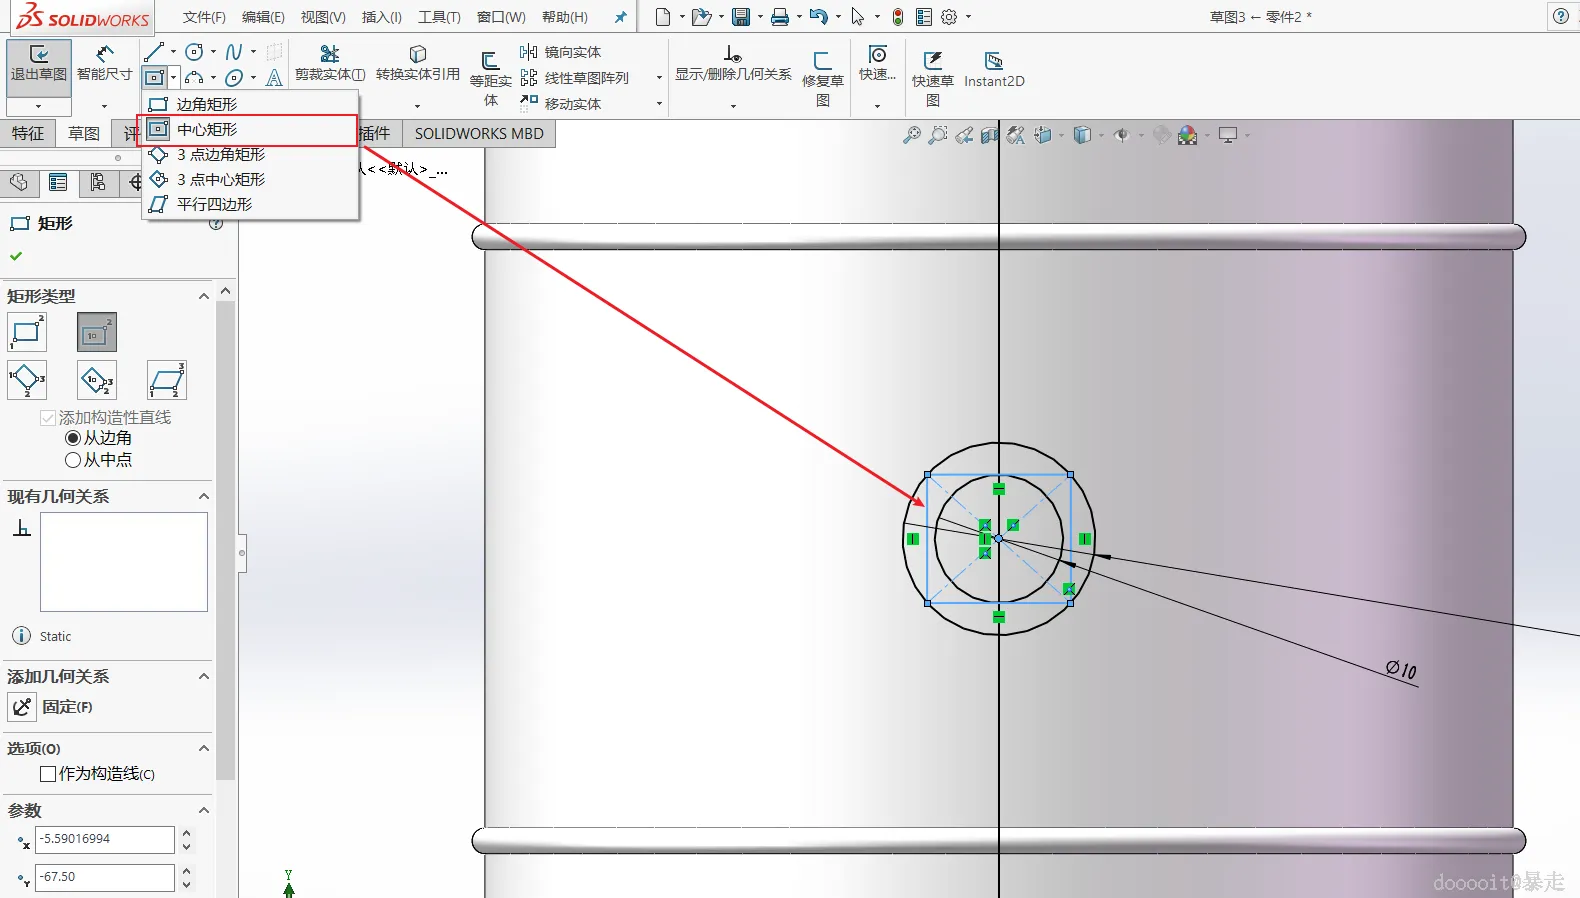Screen dimensions: 1580x898
Task: Open the Line tool dropdown arrow
Action: coord(173,52)
